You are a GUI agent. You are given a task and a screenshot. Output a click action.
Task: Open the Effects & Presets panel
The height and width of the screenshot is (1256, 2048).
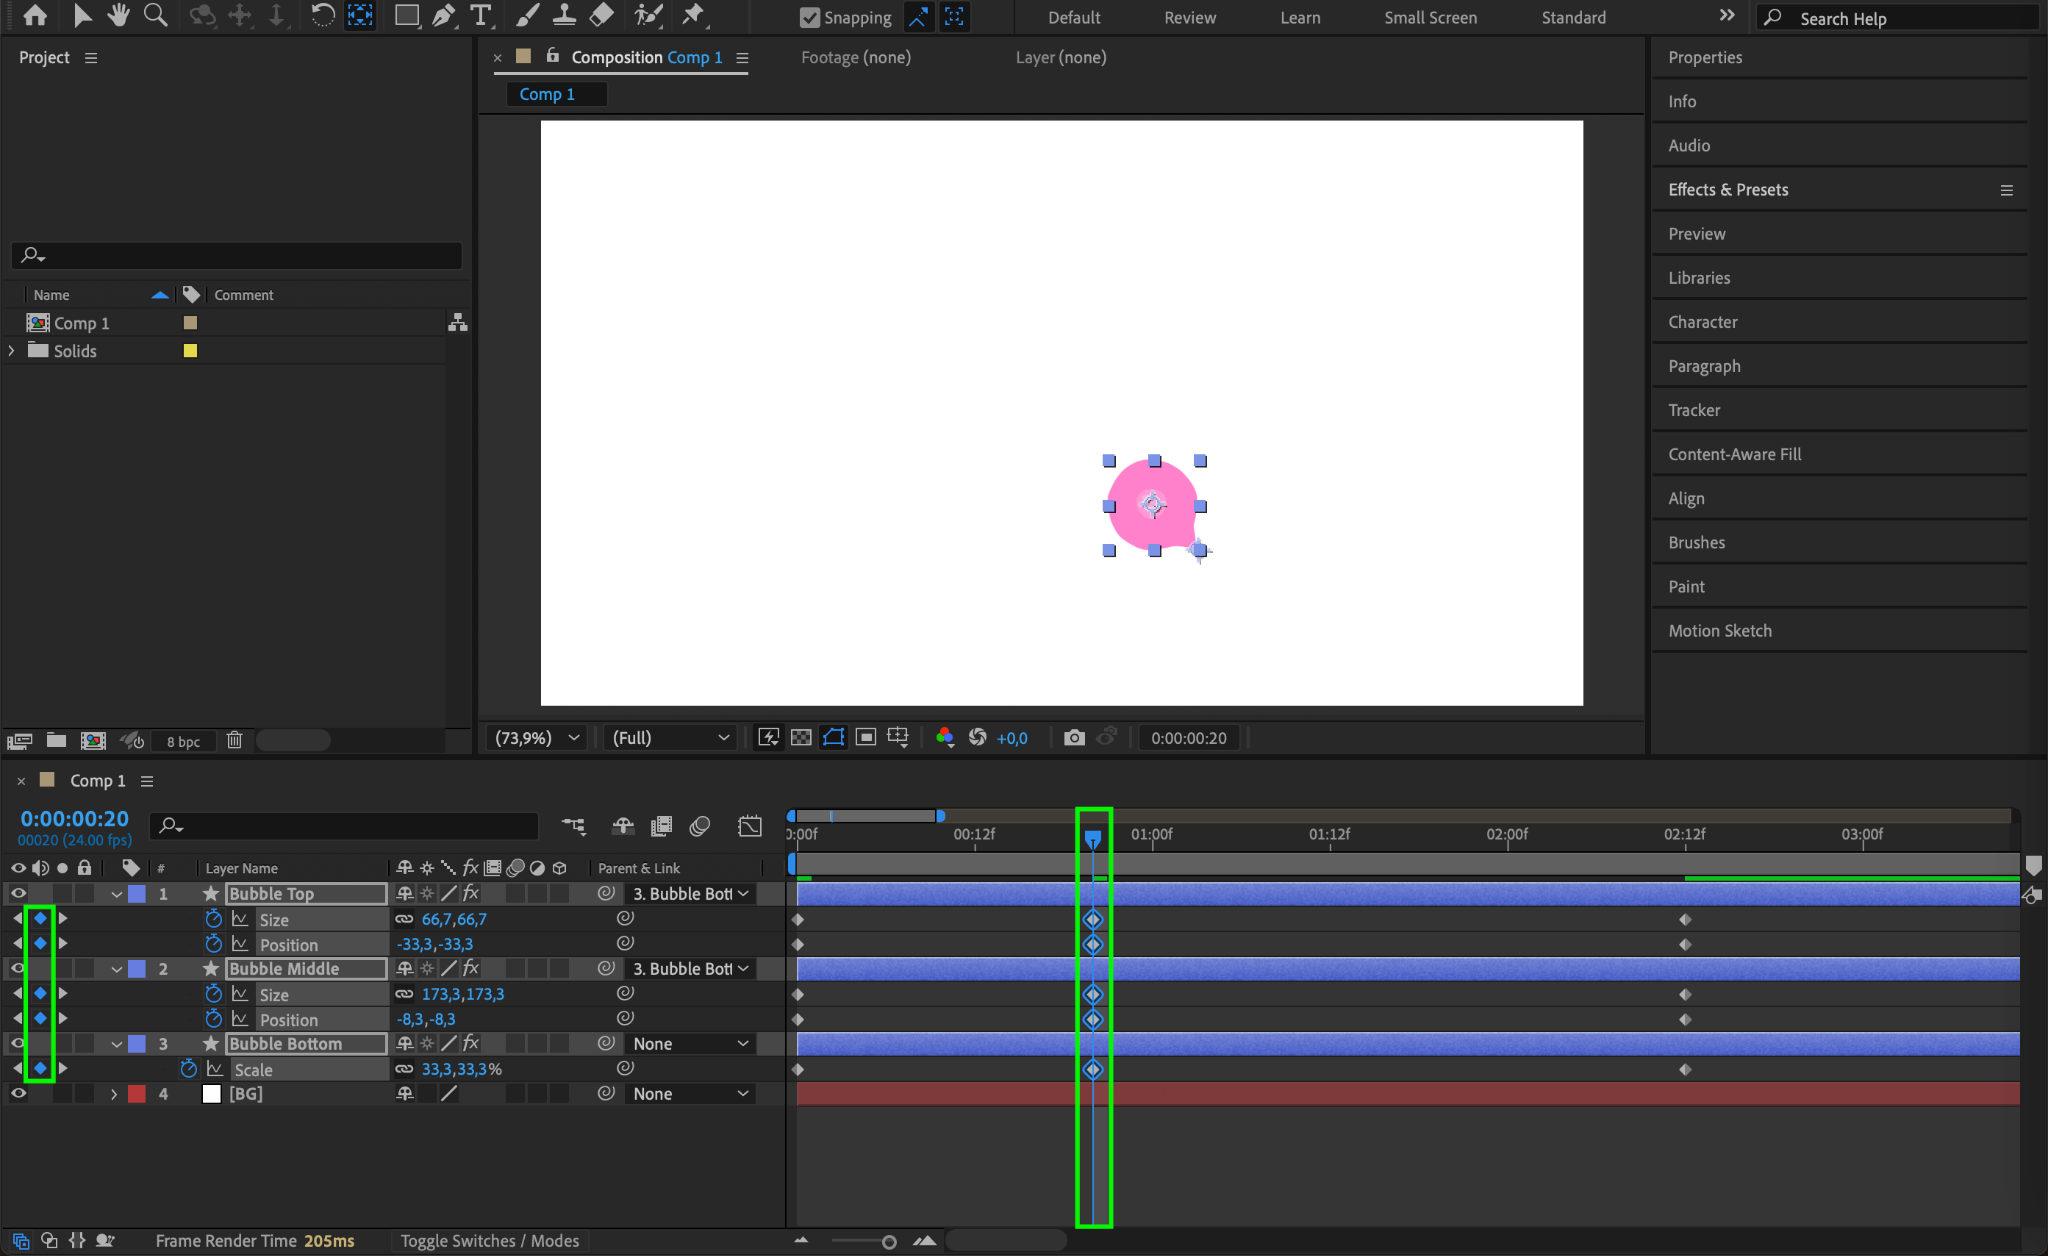point(1728,190)
